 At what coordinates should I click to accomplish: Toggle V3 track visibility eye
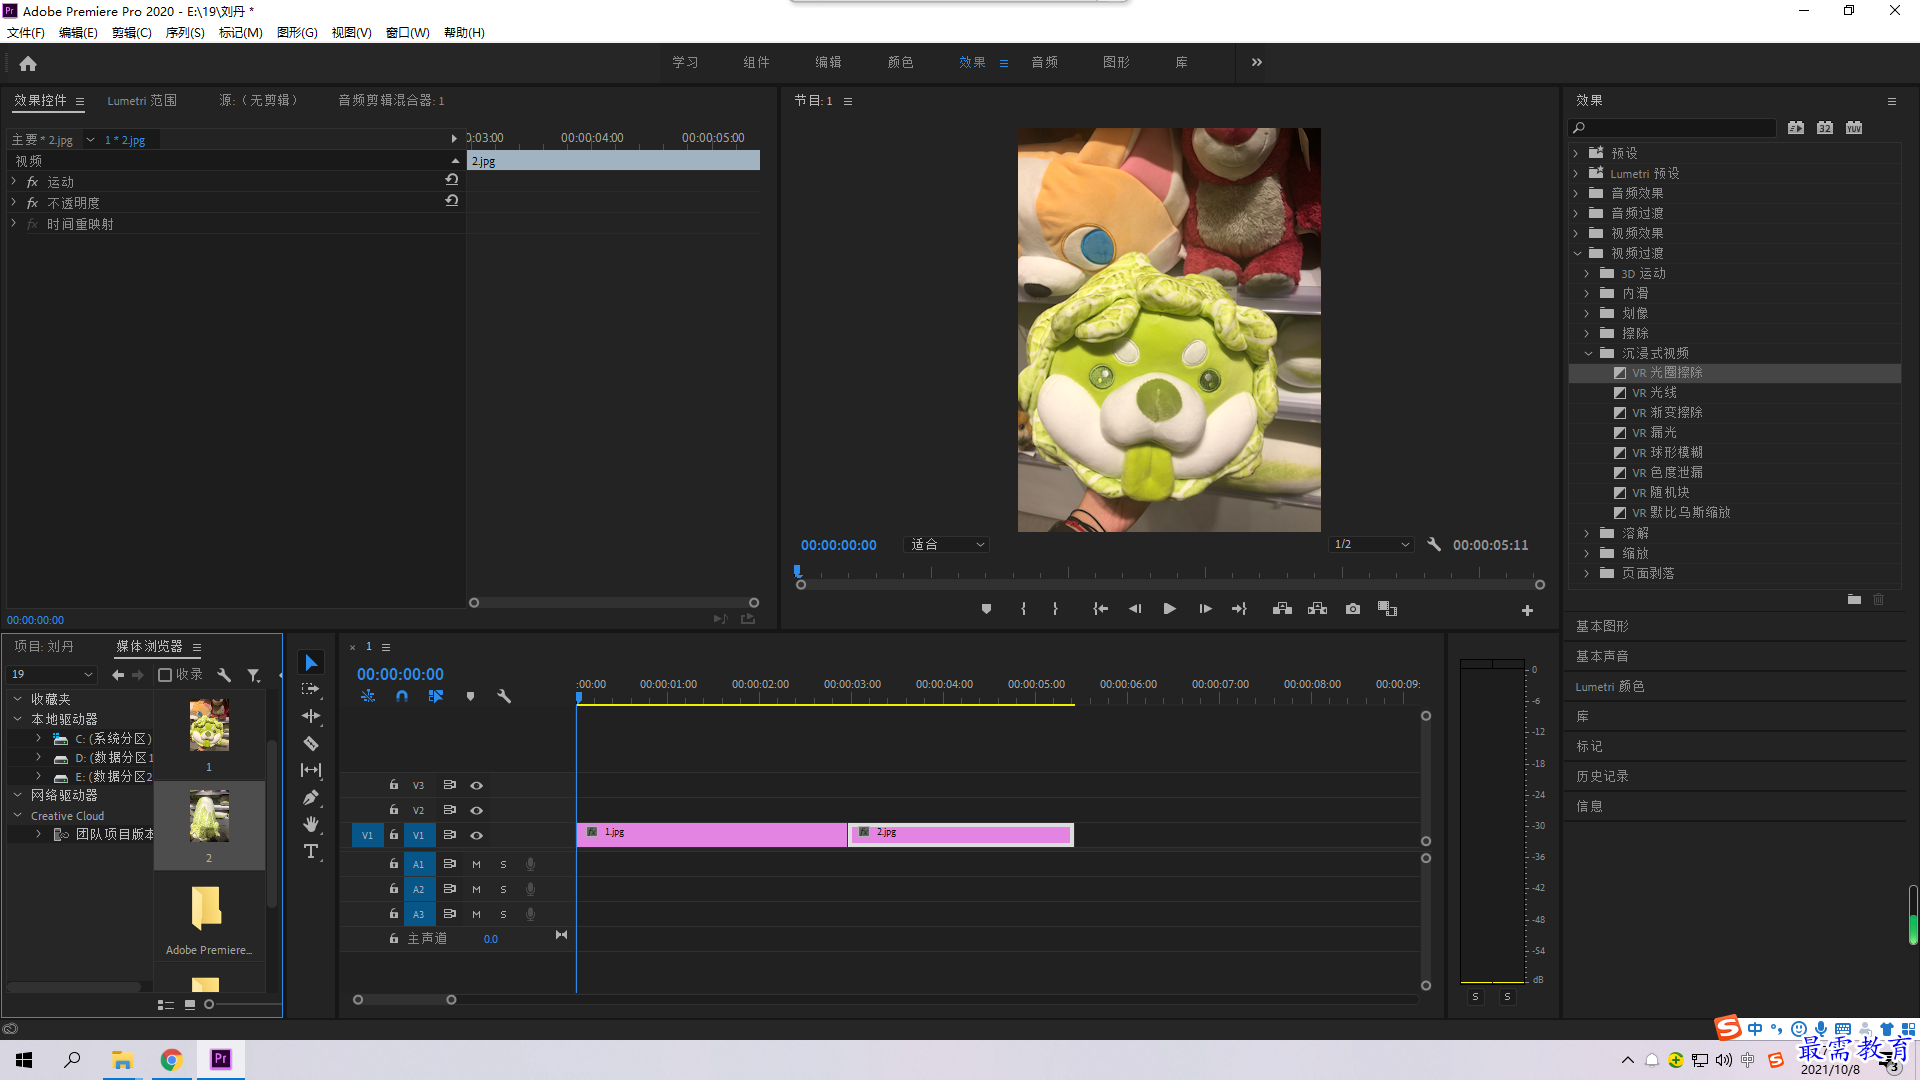coord(477,785)
